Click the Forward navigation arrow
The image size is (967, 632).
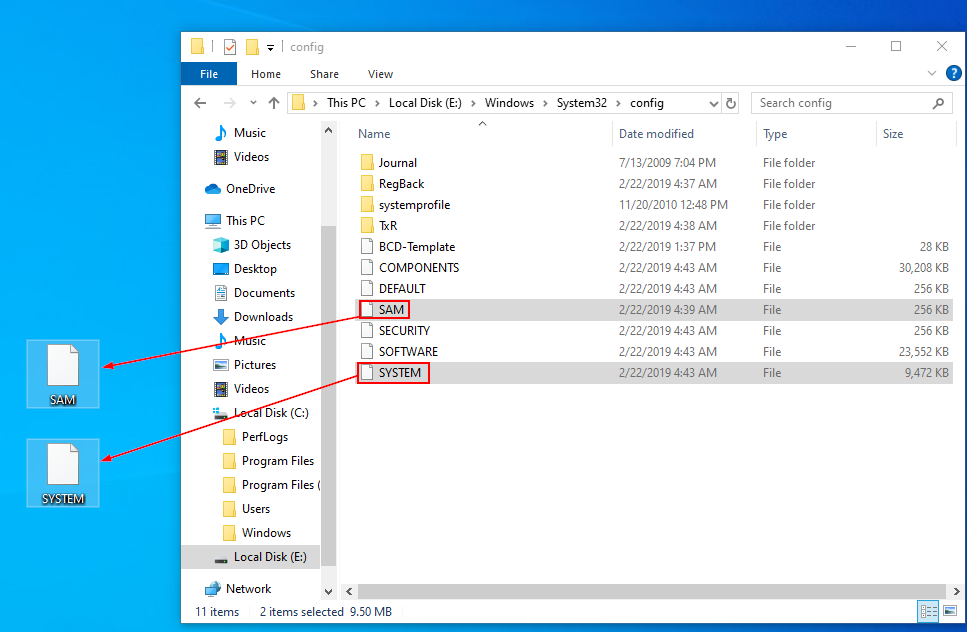(x=229, y=103)
